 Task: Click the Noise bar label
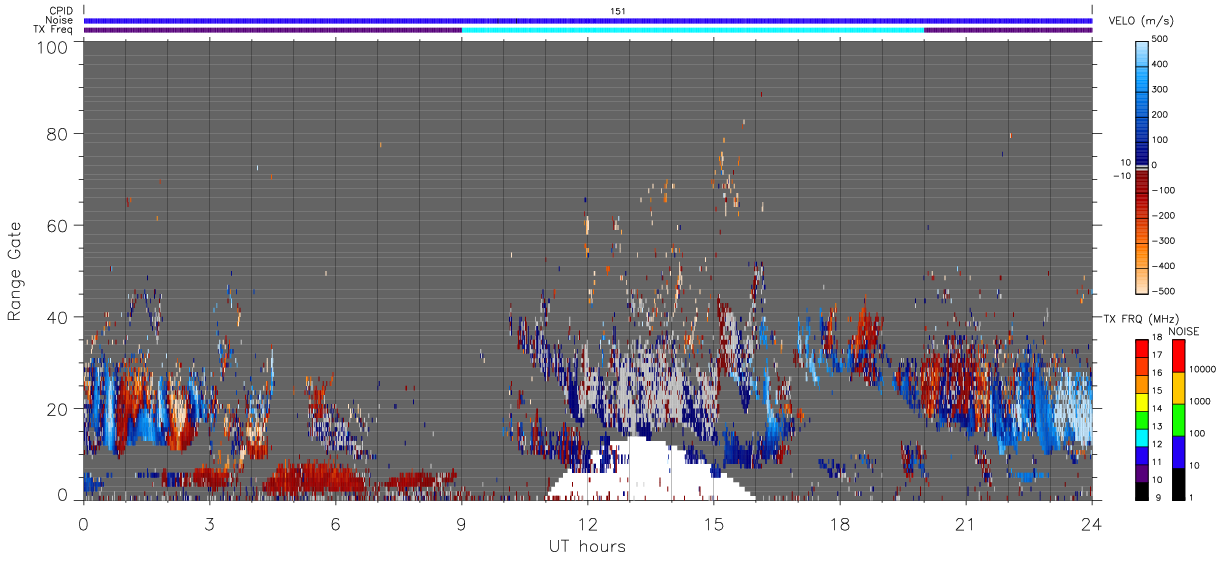59,20
